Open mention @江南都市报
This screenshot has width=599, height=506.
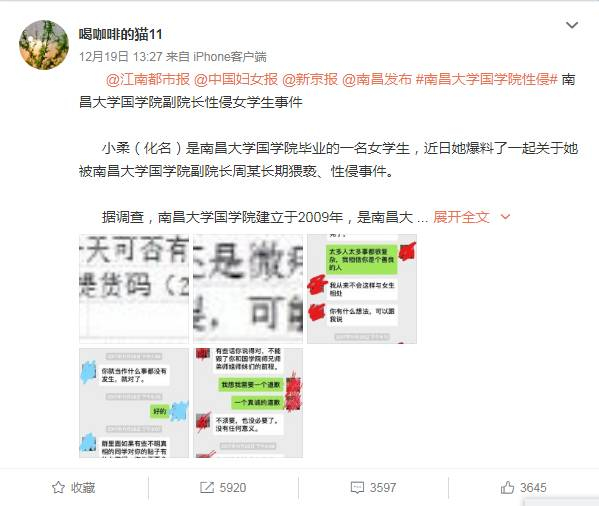tap(148, 79)
